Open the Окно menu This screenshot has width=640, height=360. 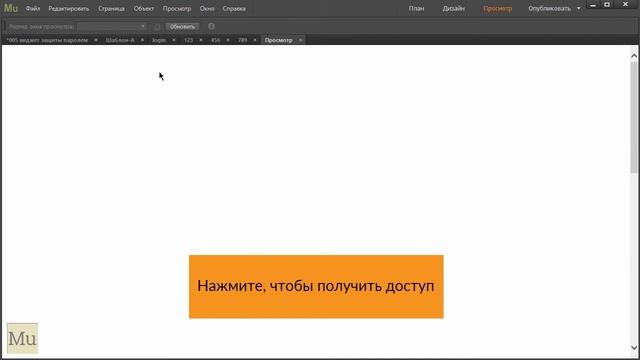point(207,9)
